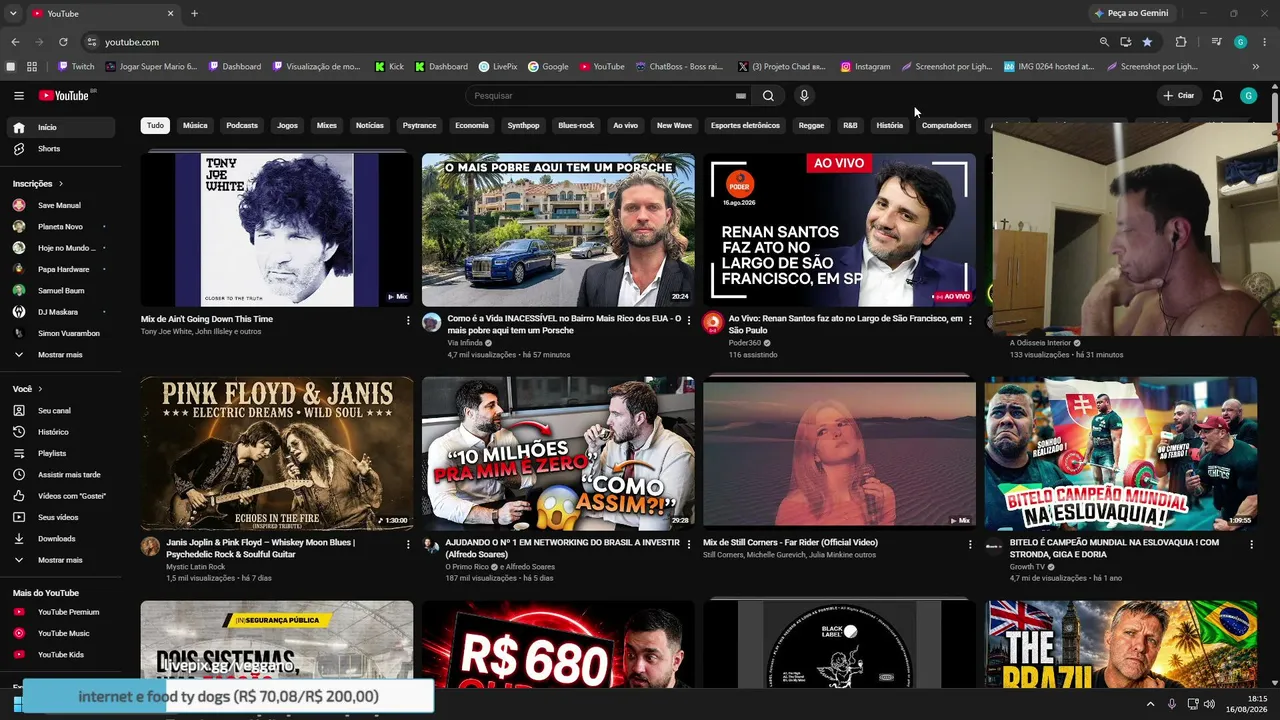Open YouTube Kids from the sidebar
Viewport: 1280px width, 720px height.
62,655
